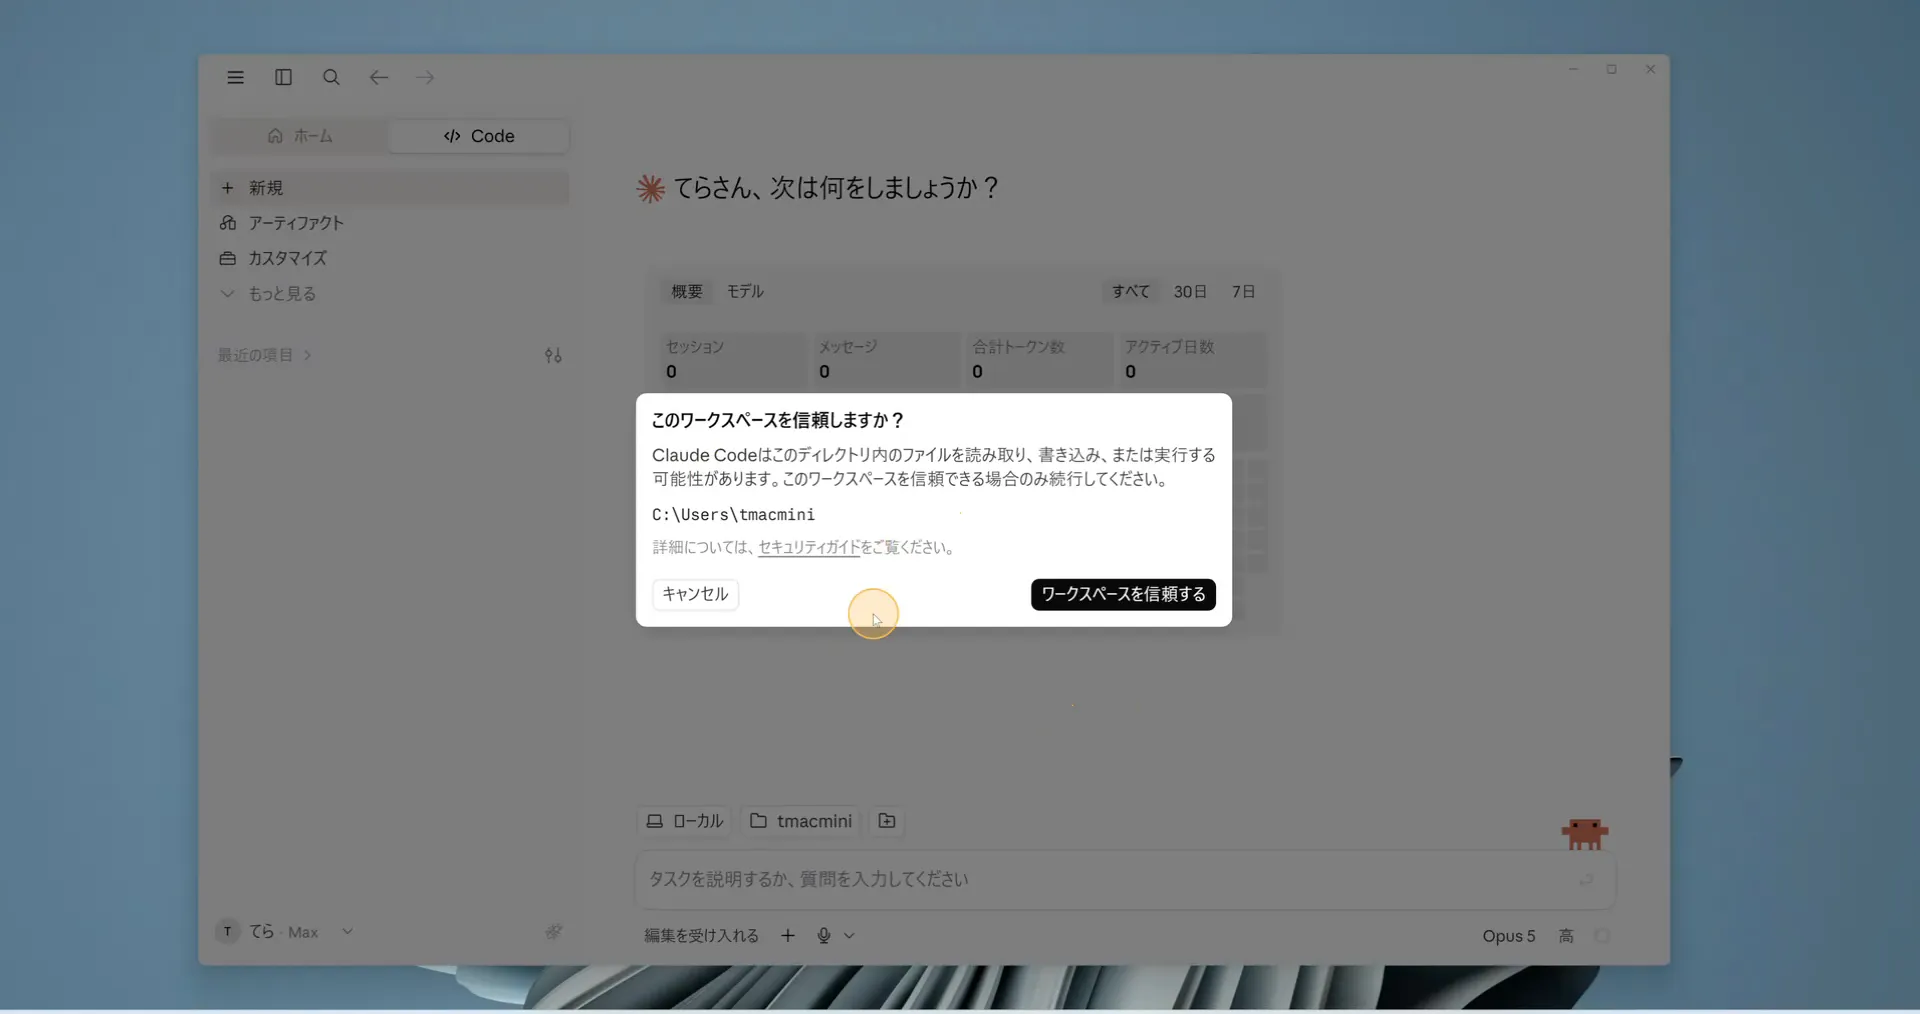Screen dimensions: 1920x1014
Task: Expand the chevron beside the microphone
Action: click(x=849, y=935)
